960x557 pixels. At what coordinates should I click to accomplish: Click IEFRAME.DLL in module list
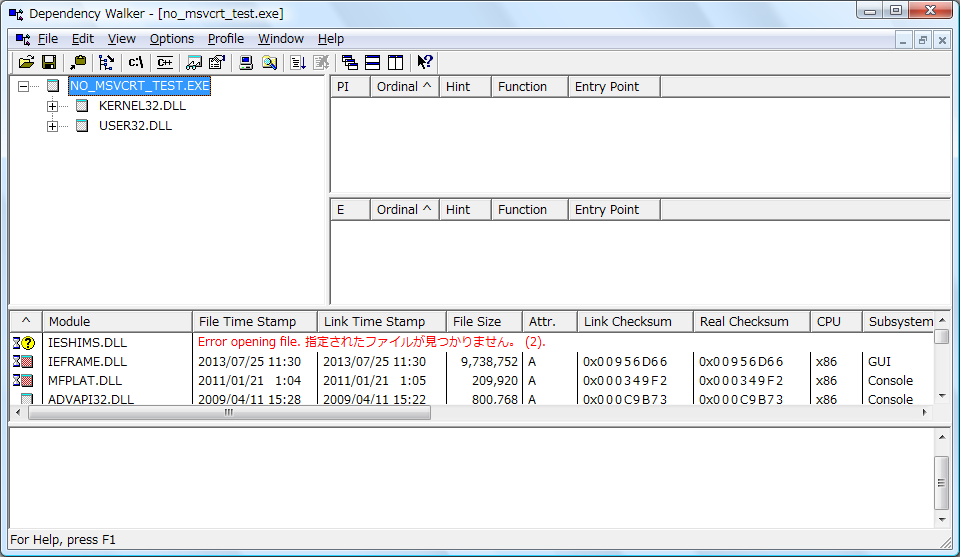click(88, 362)
